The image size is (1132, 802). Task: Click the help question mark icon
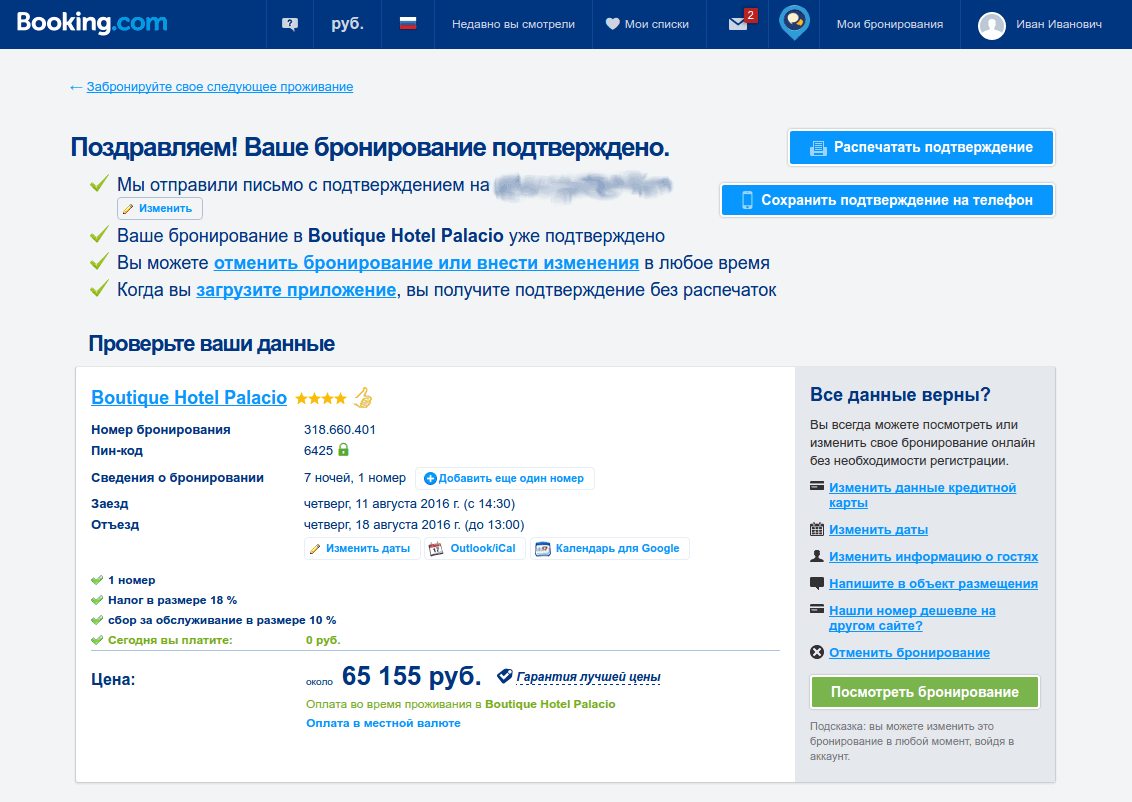point(289,23)
